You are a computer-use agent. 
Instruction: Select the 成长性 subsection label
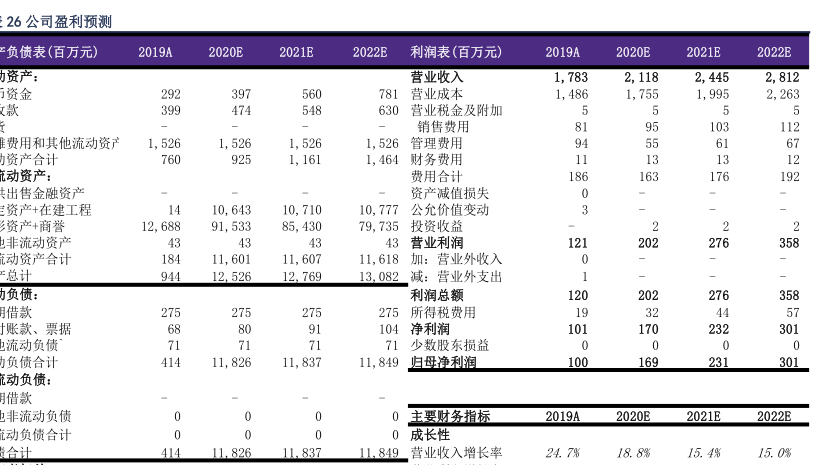(x=430, y=435)
